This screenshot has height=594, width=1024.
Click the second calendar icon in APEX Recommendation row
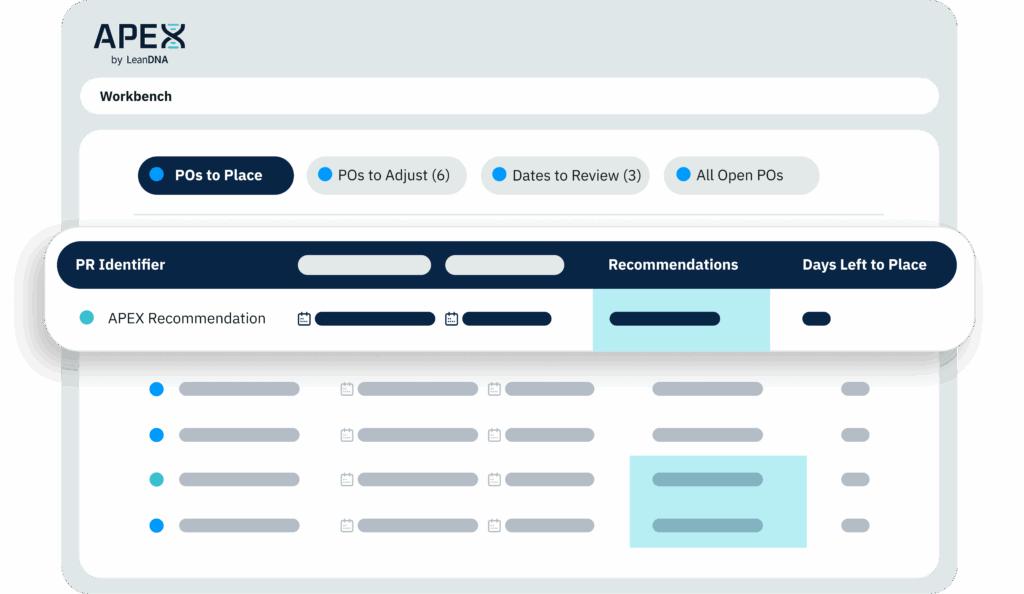click(x=451, y=318)
